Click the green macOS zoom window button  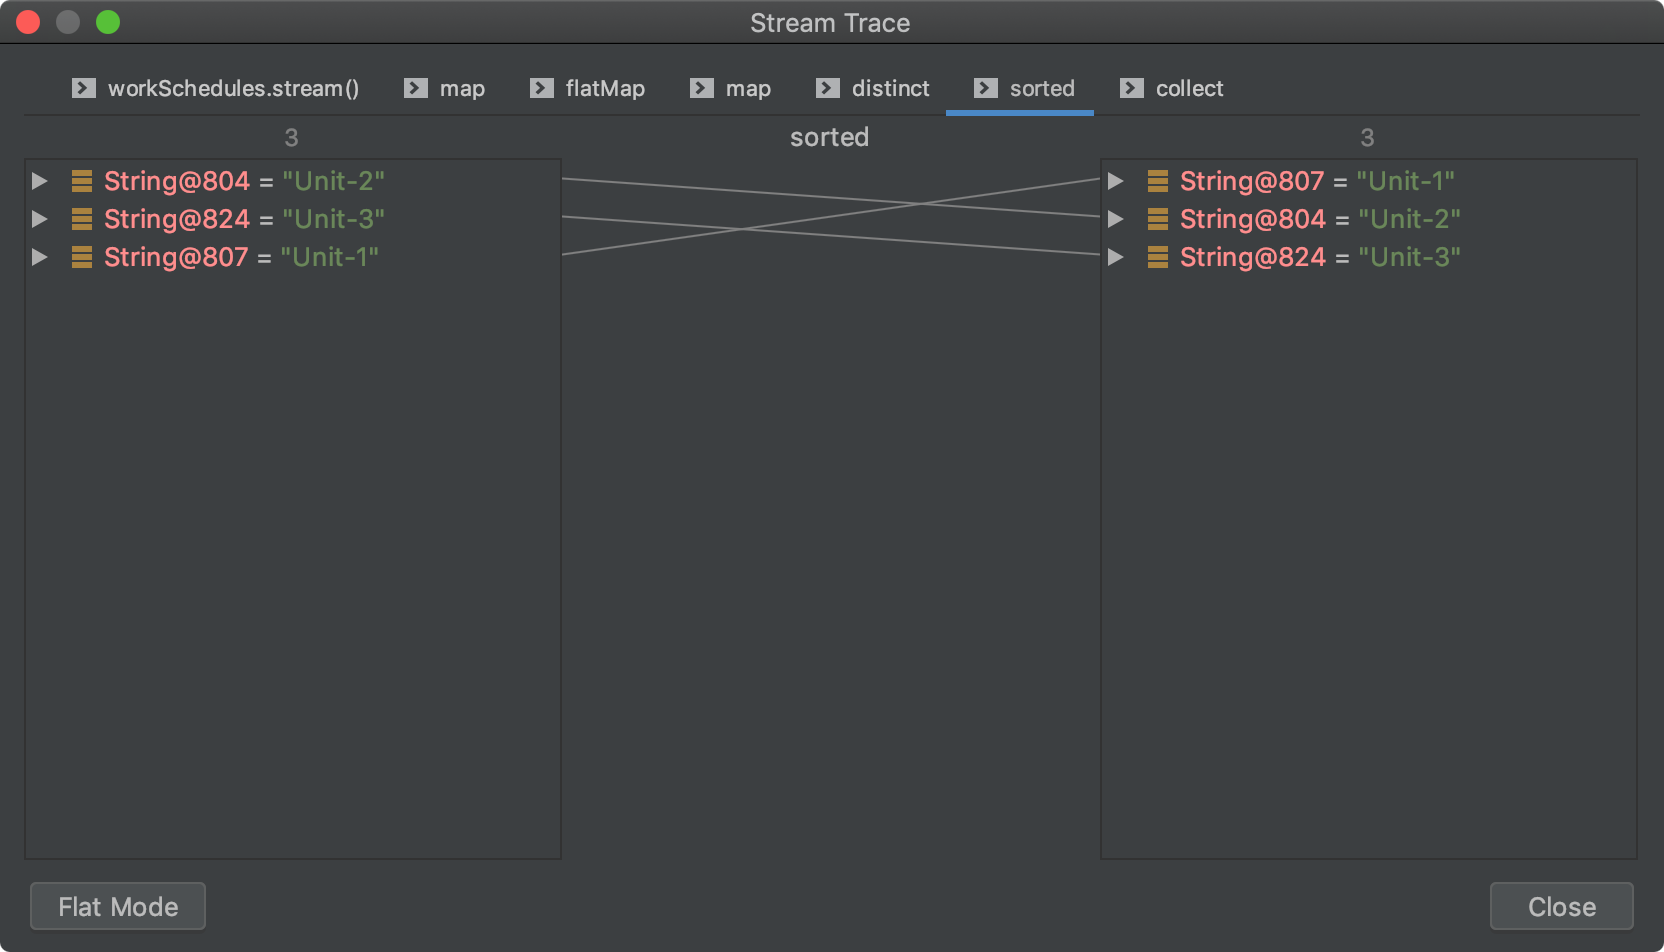pos(108,22)
